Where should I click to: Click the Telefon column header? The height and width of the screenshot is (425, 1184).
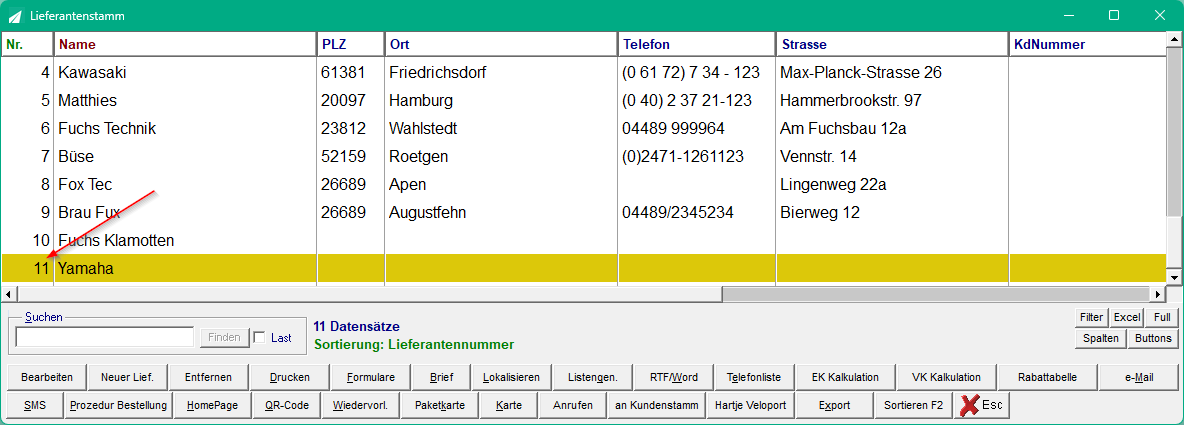[x=697, y=45]
